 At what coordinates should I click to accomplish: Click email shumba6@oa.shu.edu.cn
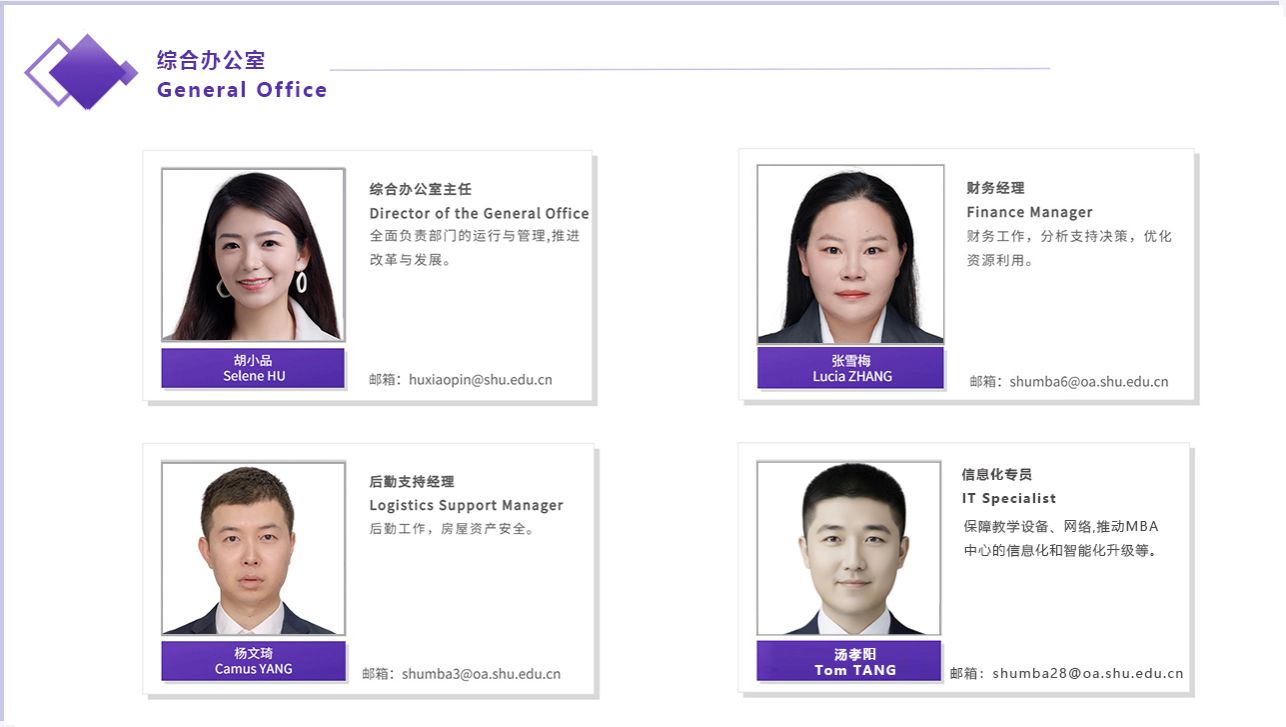point(1088,381)
